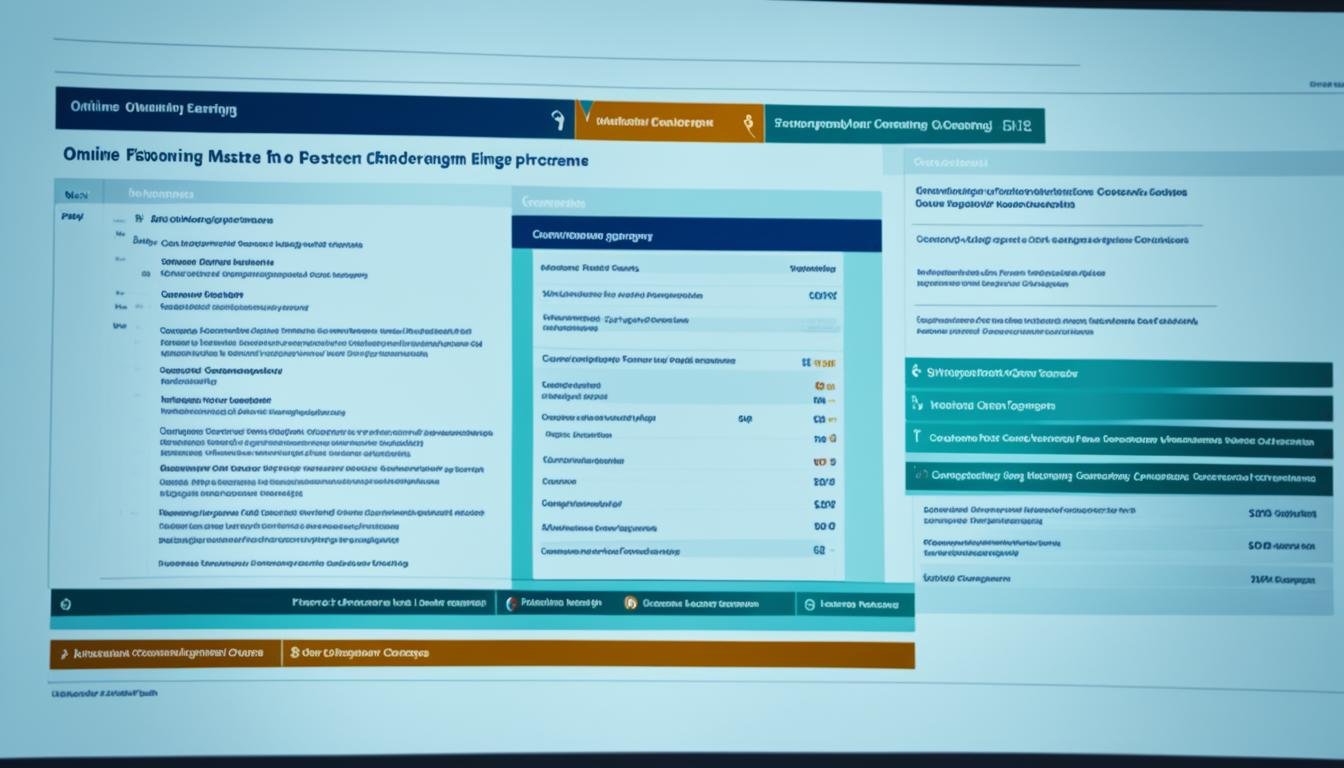Expand the first teal accordion bar, right panel
This screenshot has height=768, width=1344.
pos(1118,373)
